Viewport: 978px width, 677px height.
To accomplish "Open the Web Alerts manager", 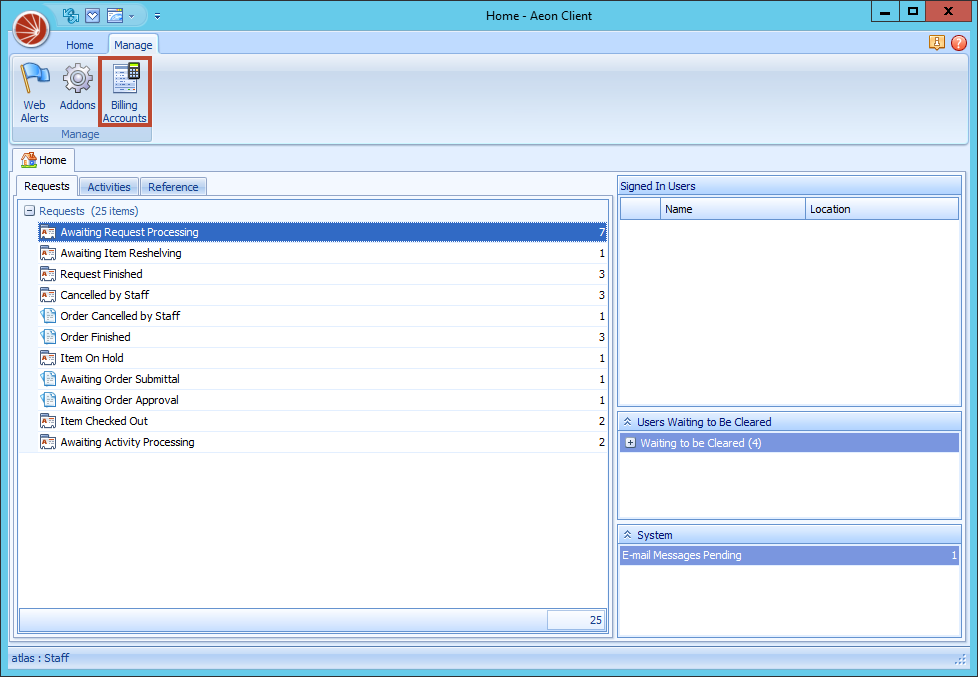I will tap(34, 90).
